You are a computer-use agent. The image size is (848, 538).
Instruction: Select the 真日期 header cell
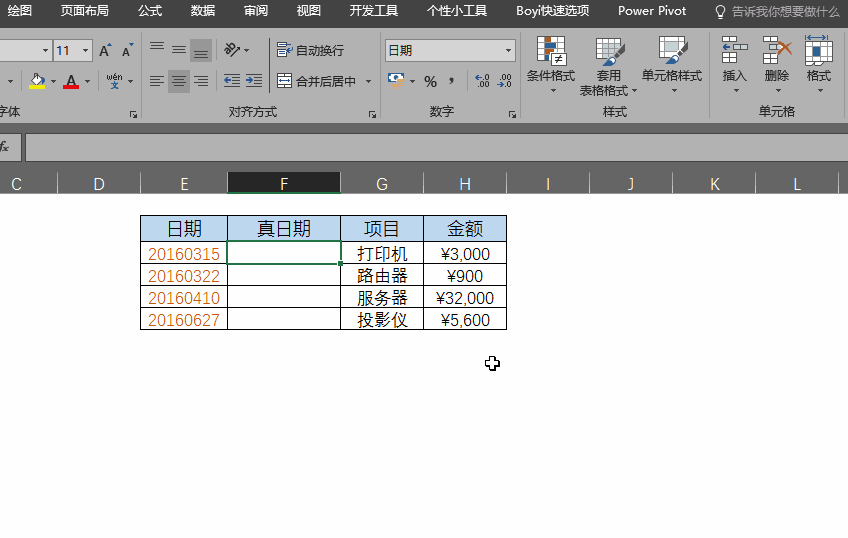click(284, 229)
